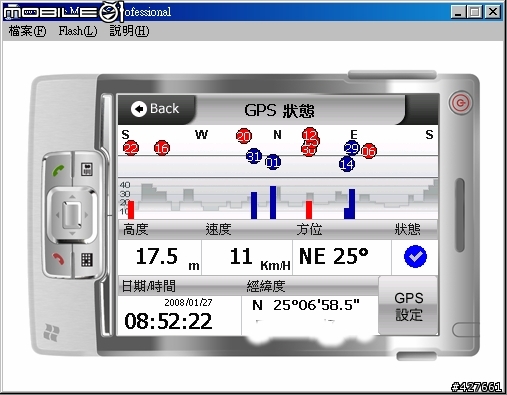Screen dimensions: 507x395
Task: Click the 經緯度 label
Action: (x=266, y=286)
